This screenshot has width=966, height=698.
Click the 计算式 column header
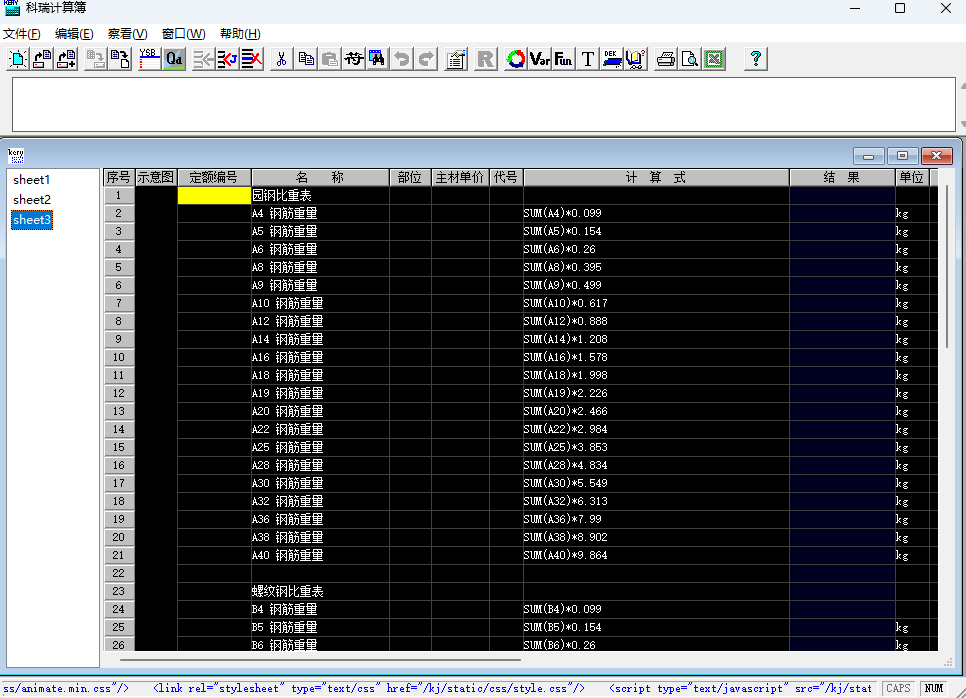point(656,177)
